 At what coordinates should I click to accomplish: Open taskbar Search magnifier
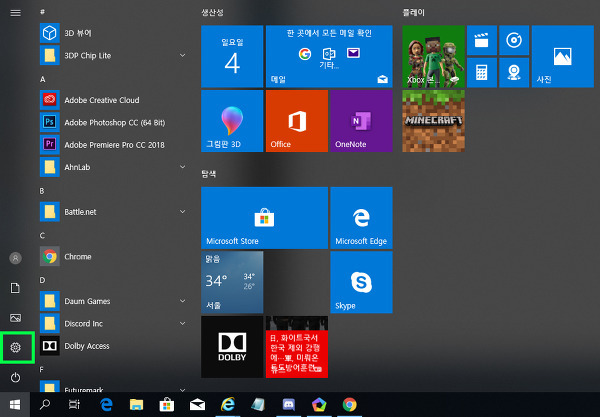[45, 404]
